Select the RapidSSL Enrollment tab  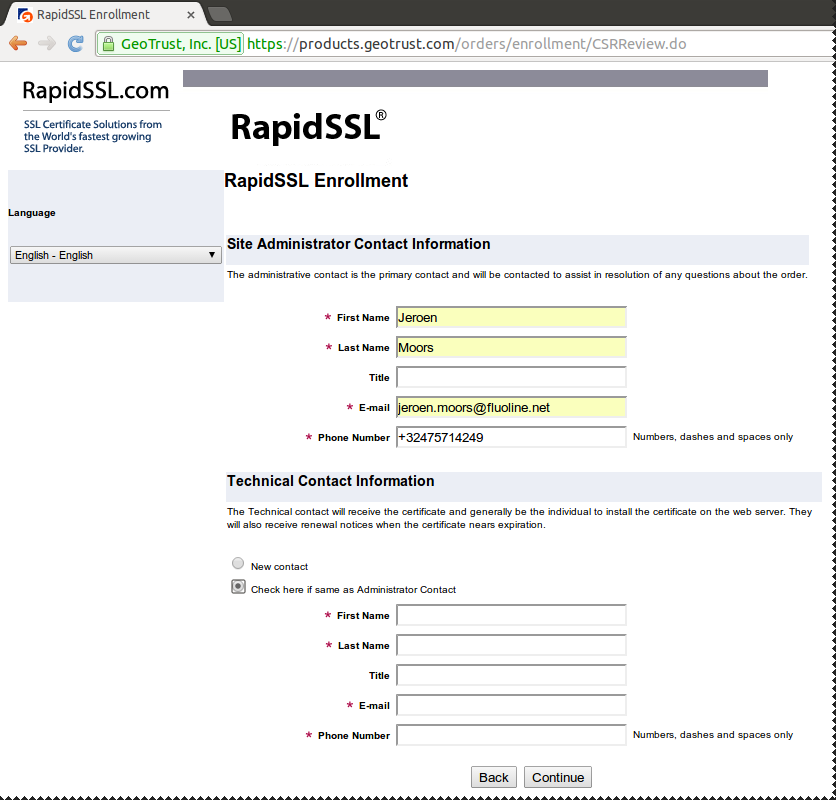pyautogui.click(x=104, y=14)
